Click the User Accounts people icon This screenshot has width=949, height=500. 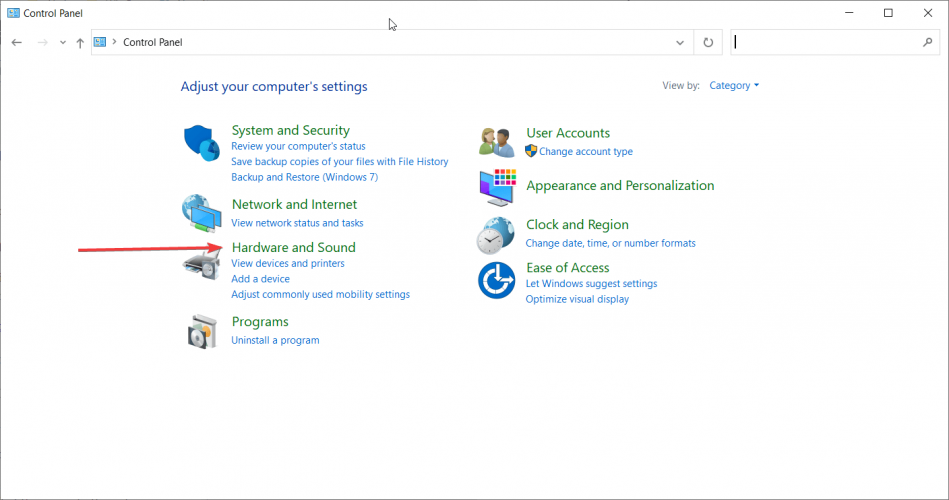496,143
